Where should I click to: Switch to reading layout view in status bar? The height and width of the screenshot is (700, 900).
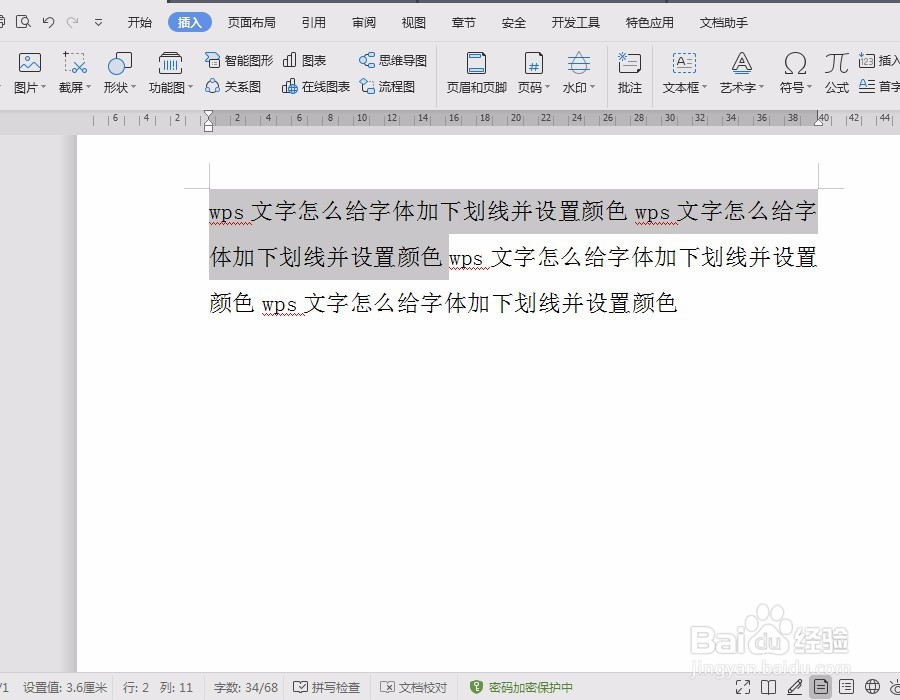coord(769,687)
